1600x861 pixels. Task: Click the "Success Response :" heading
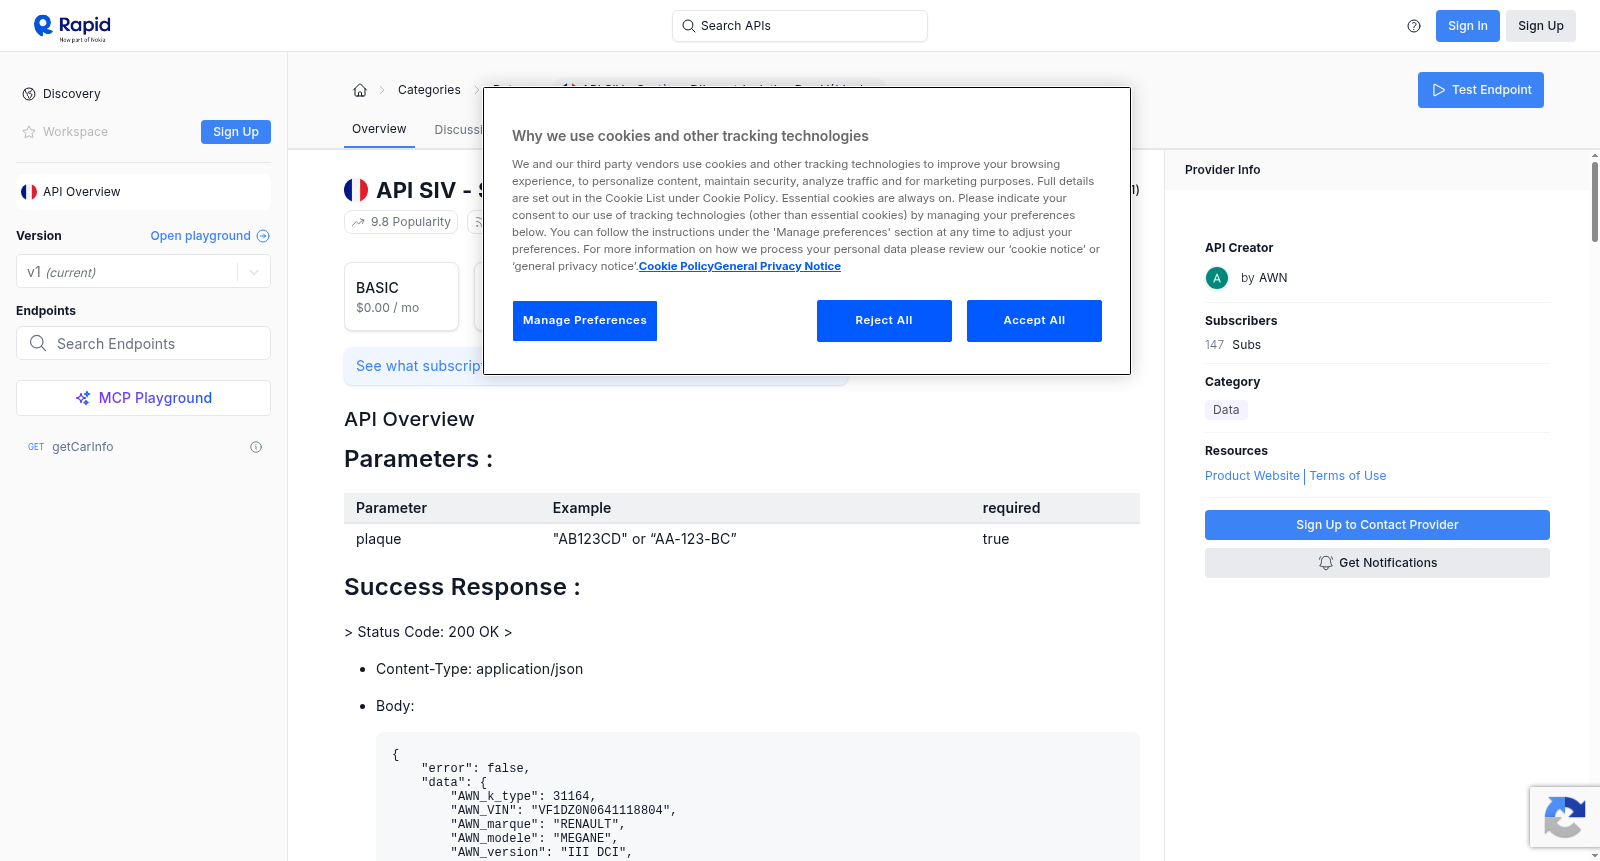[x=462, y=587]
